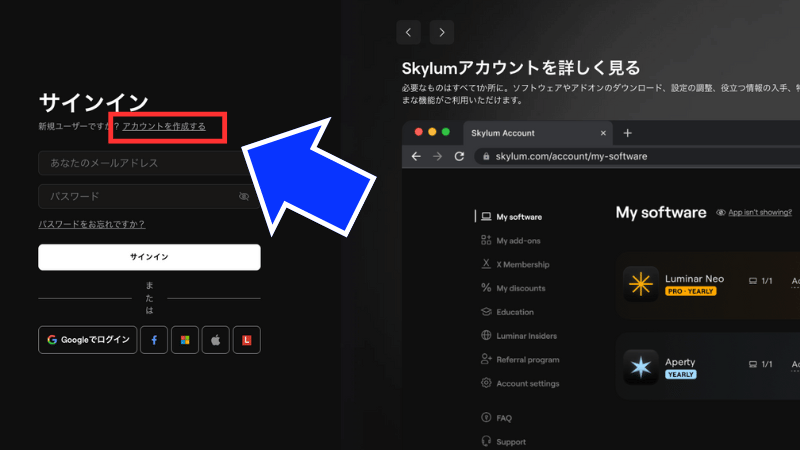The height and width of the screenshot is (450, 800).
Task: Reload the page with the refresh icon
Action: coord(459,157)
